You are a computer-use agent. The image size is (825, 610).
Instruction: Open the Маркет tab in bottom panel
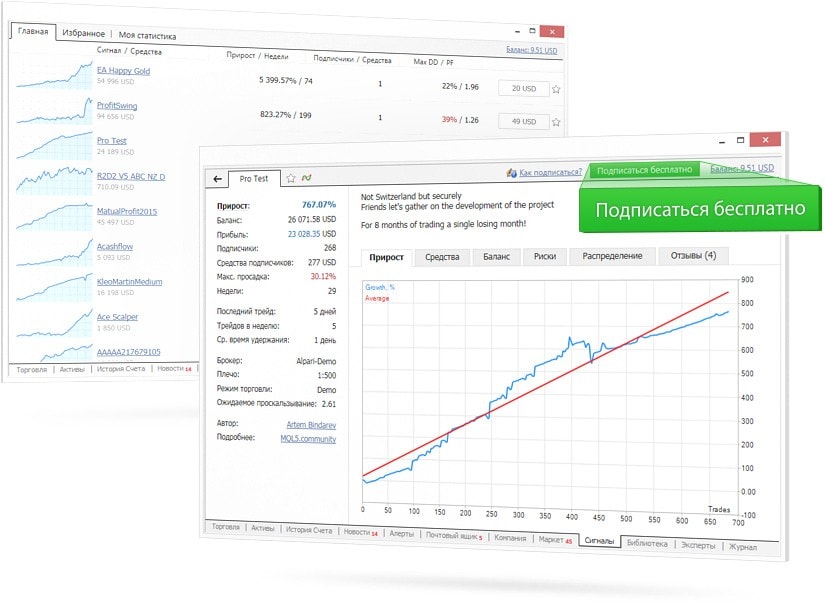(x=555, y=539)
